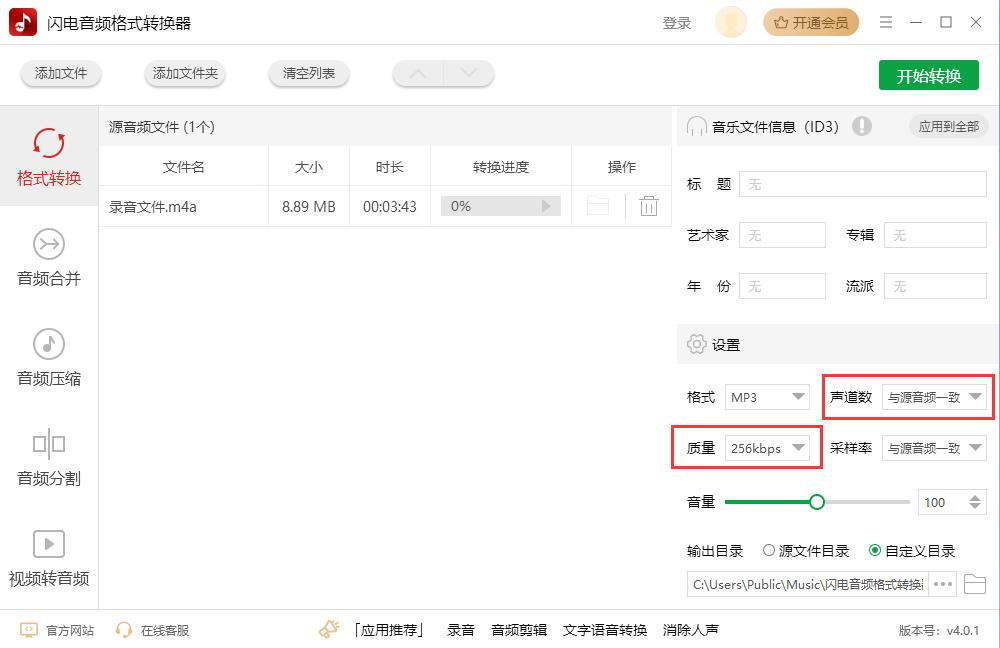The image size is (1000, 648).
Task: Expand the 采样率 sample rate dropdown
Action: [933, 448]
